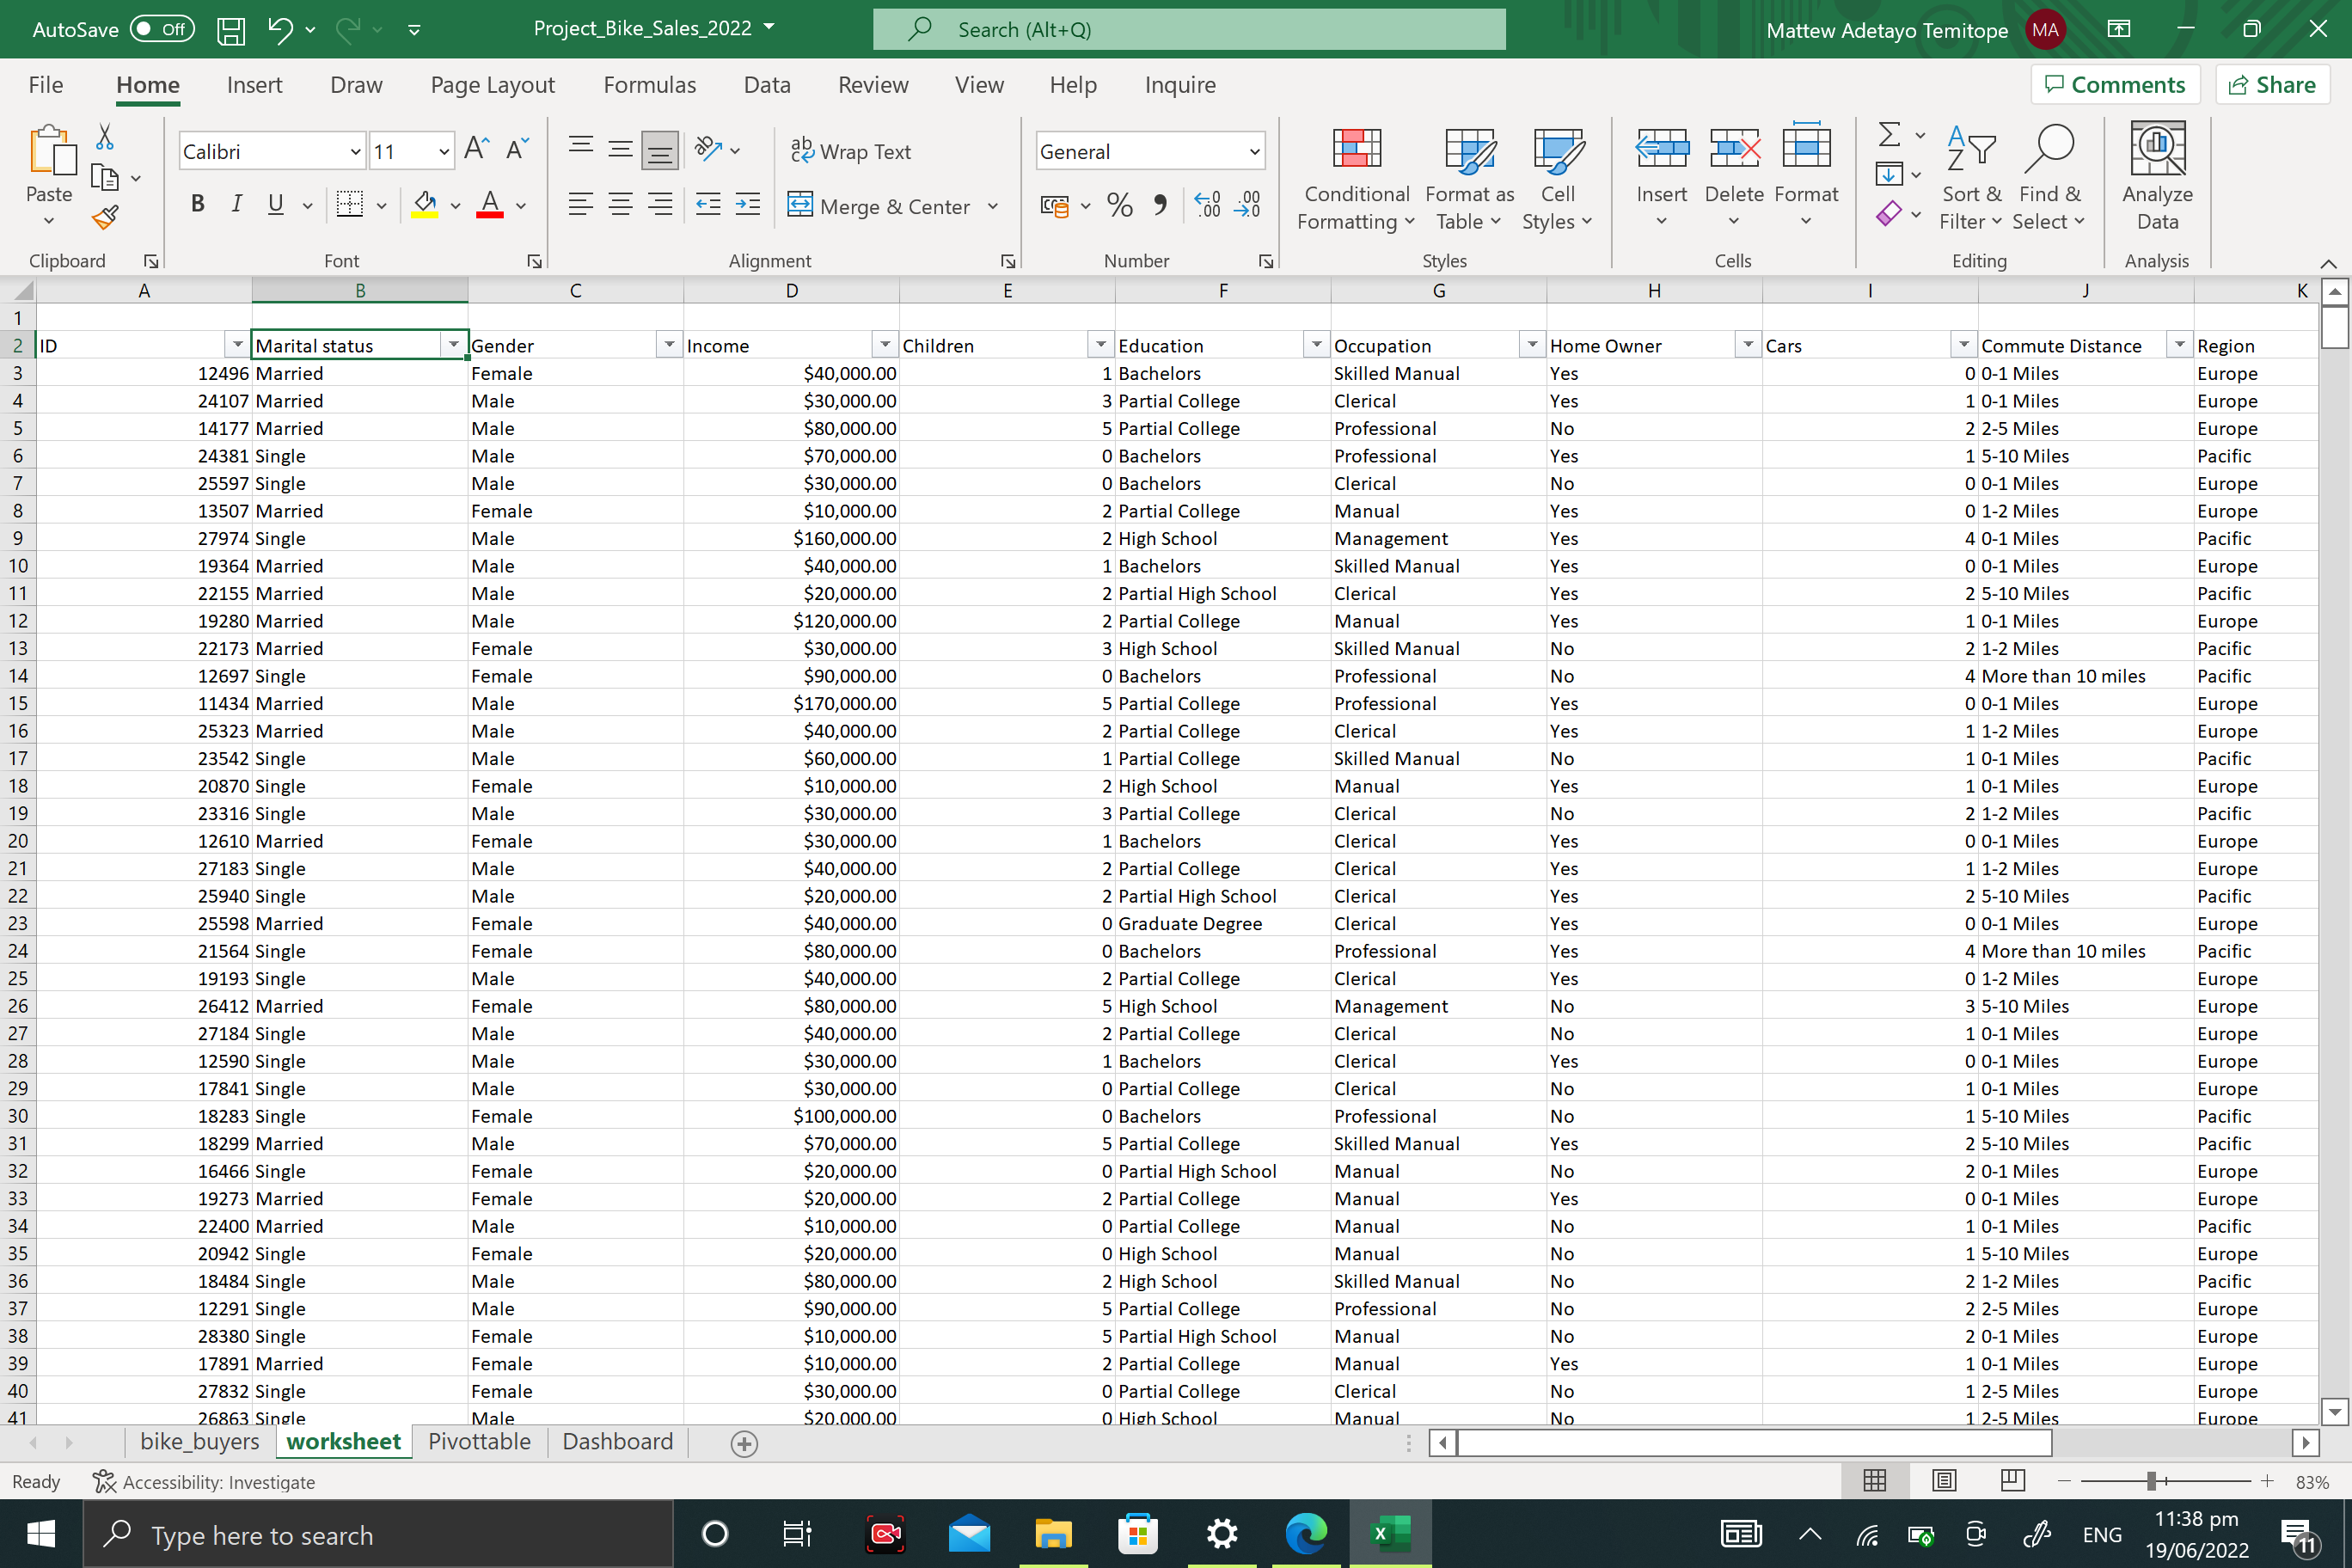
Task: Enable Wrap Text
Action: tap(851, 151)
